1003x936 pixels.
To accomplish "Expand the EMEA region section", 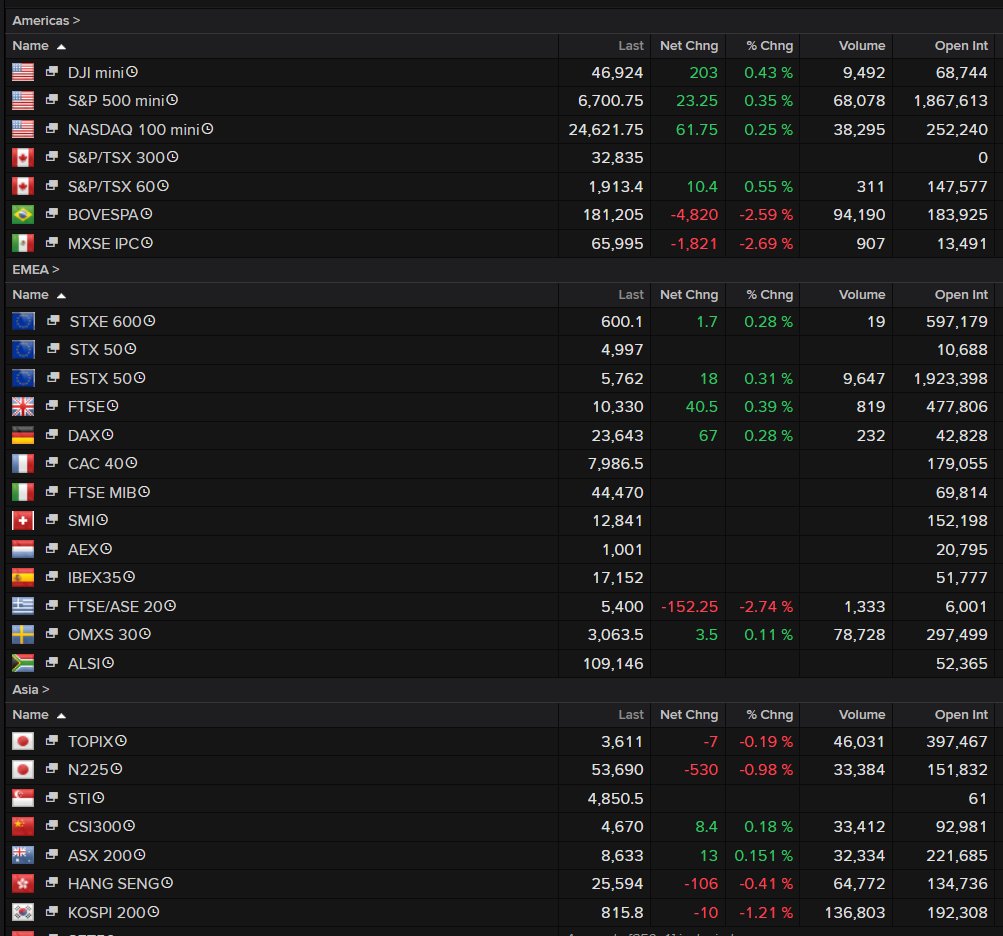I will 36,269.
